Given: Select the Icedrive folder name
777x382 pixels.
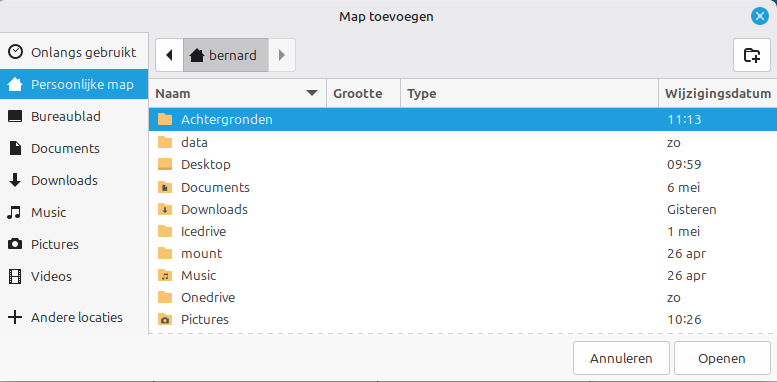Looking at the screenshot, I should pyautogui.click(x=204, y=231).
